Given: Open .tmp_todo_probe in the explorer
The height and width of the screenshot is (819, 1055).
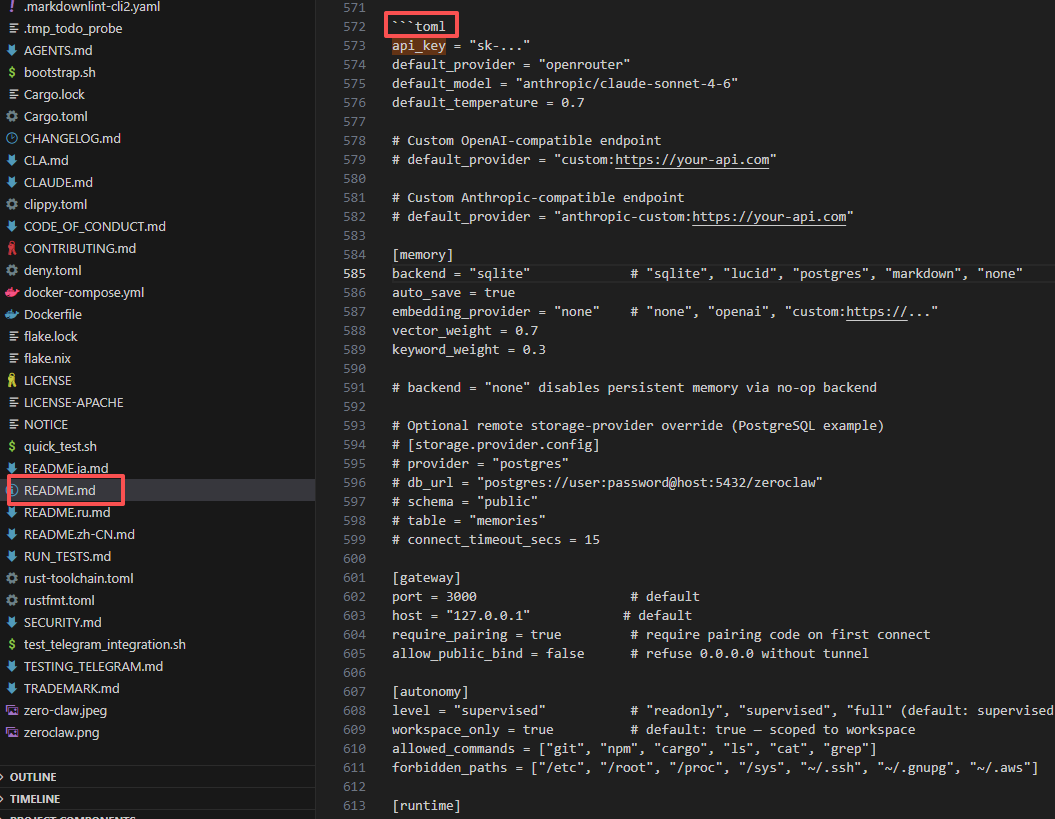Looking at the screenshot, I should pyautogui.click(x=73, y=28).
